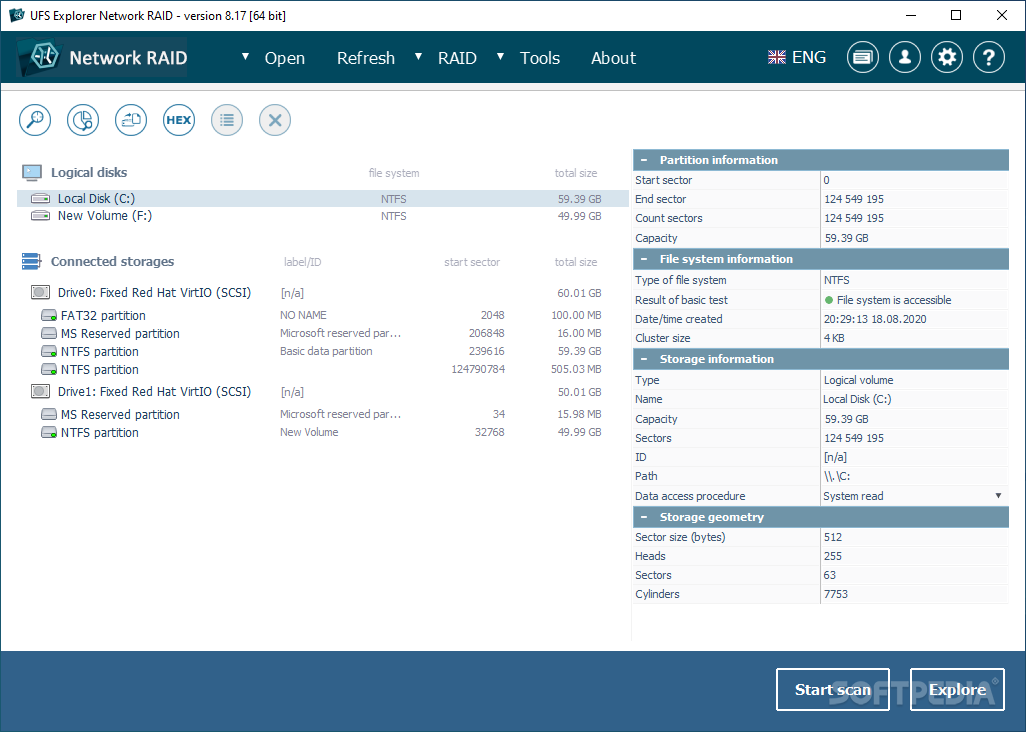Click the 'file system' column header

(393, 173)
